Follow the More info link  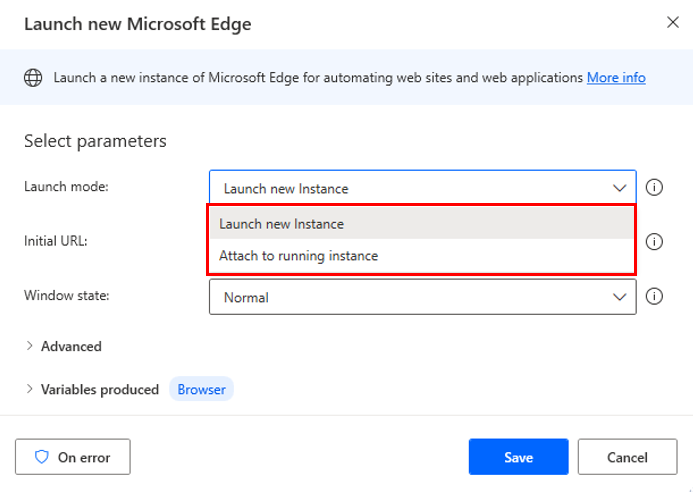616,78
